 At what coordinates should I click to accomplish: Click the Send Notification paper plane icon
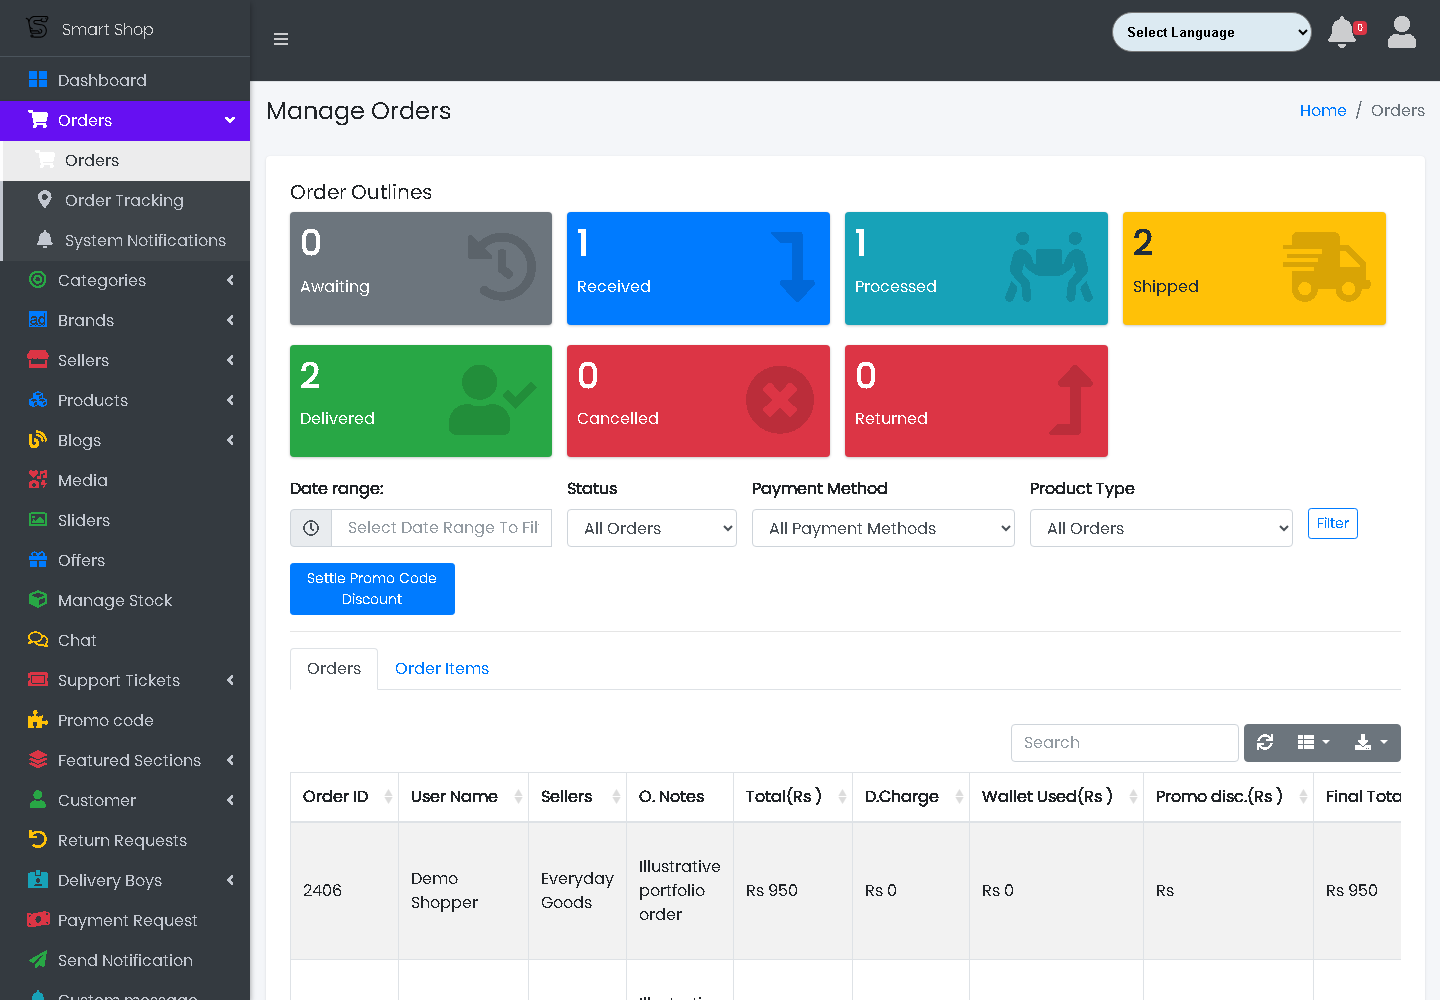(x=38, y=960)
